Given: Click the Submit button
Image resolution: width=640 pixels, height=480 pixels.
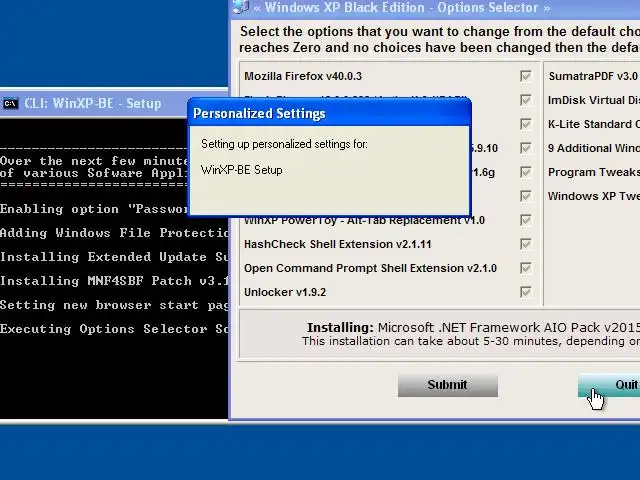Looking at the screenshot, I should point(448,385).
